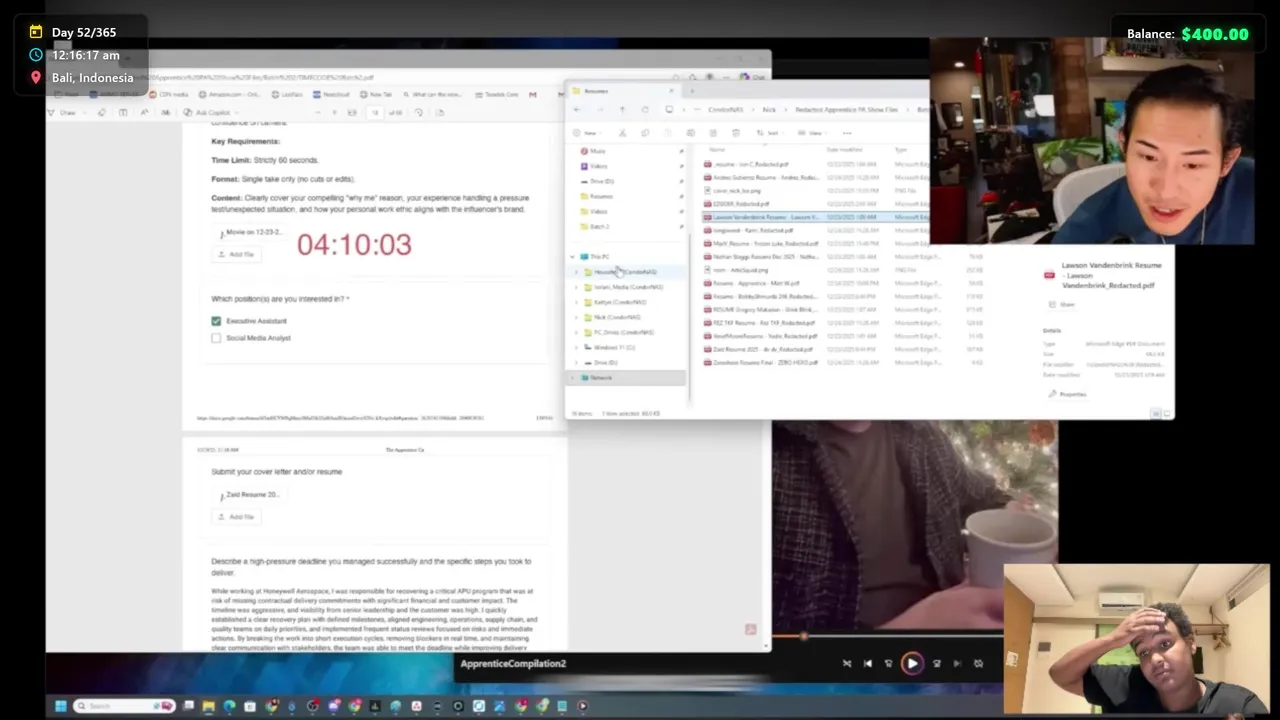
Task: Open the Zaid Resume uploaded file chip
Action: (251, 495)
